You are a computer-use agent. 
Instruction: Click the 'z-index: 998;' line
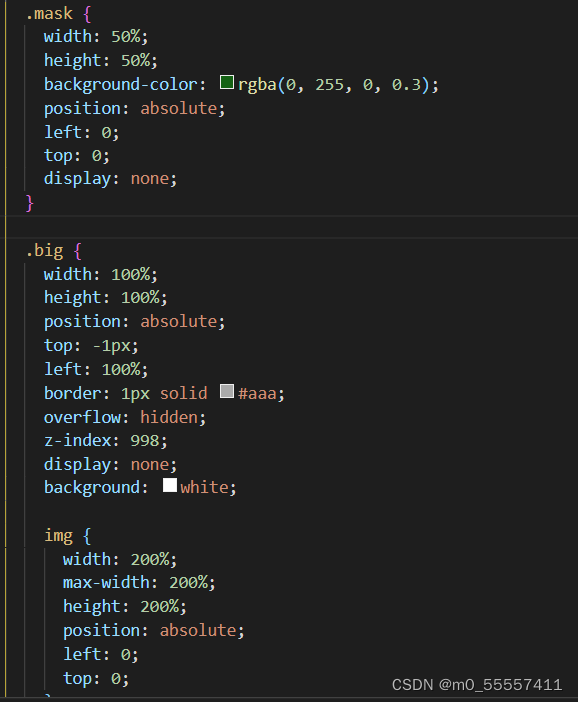[106, 441]
